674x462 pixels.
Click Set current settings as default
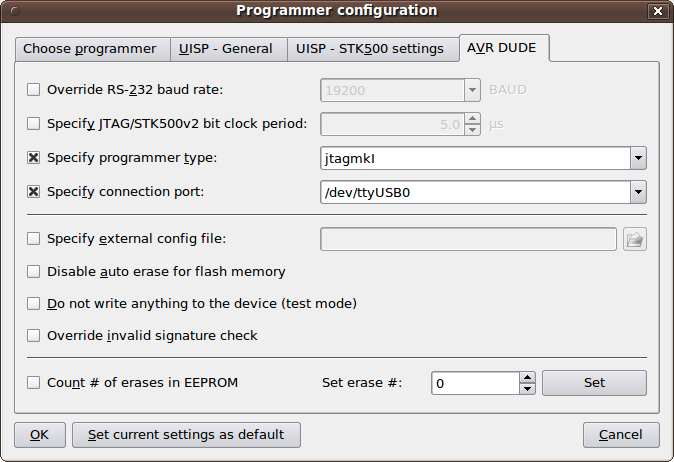186,435
